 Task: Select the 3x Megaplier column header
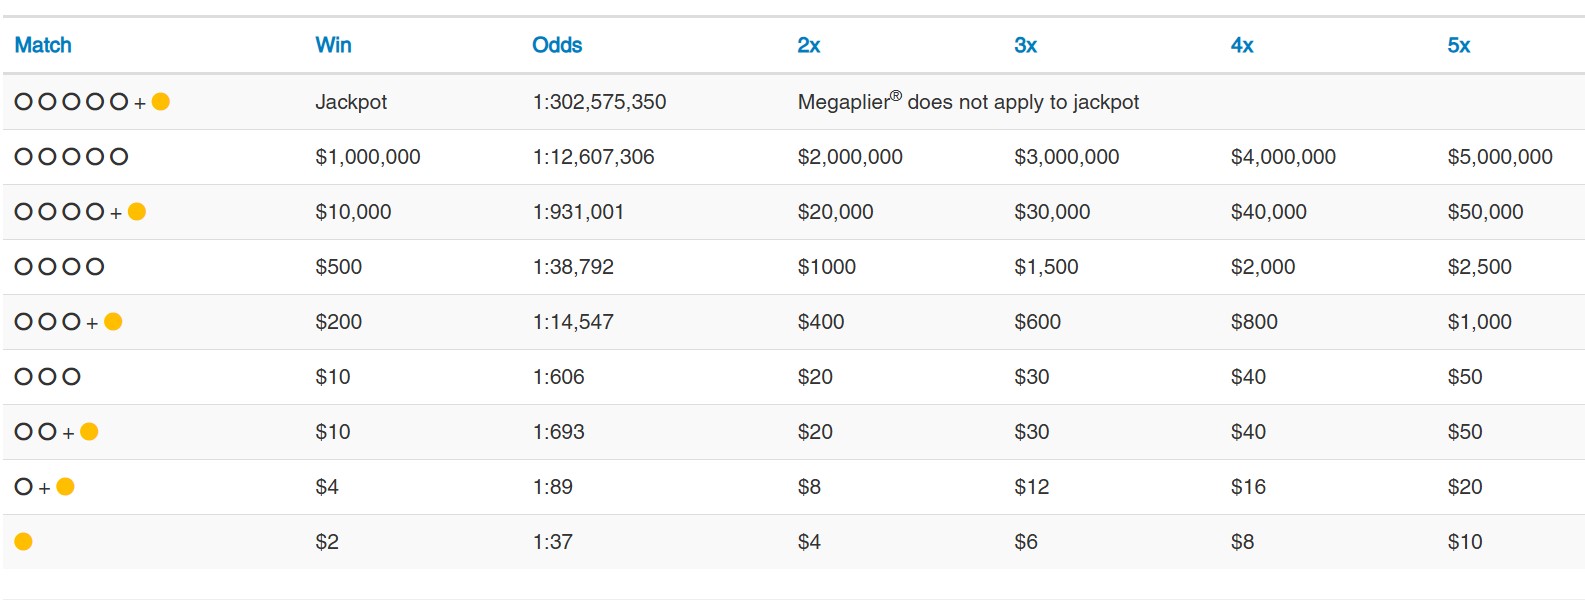[x=1025, y=45]
